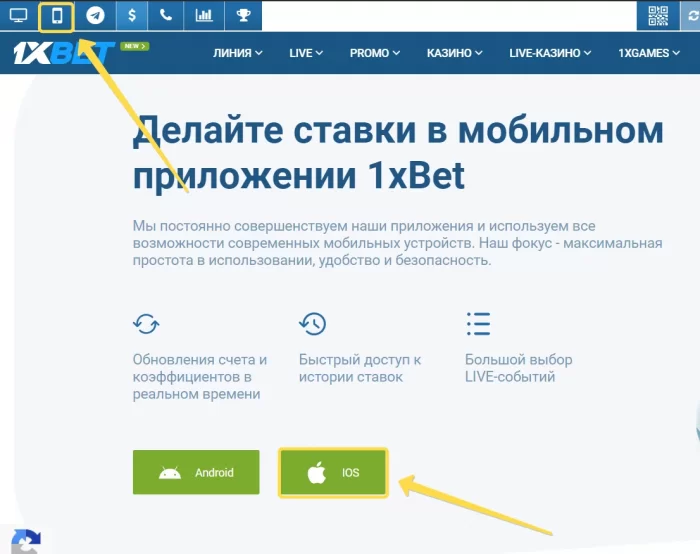Click the text Большой выбор LIVE-событий

pos(518,368)
